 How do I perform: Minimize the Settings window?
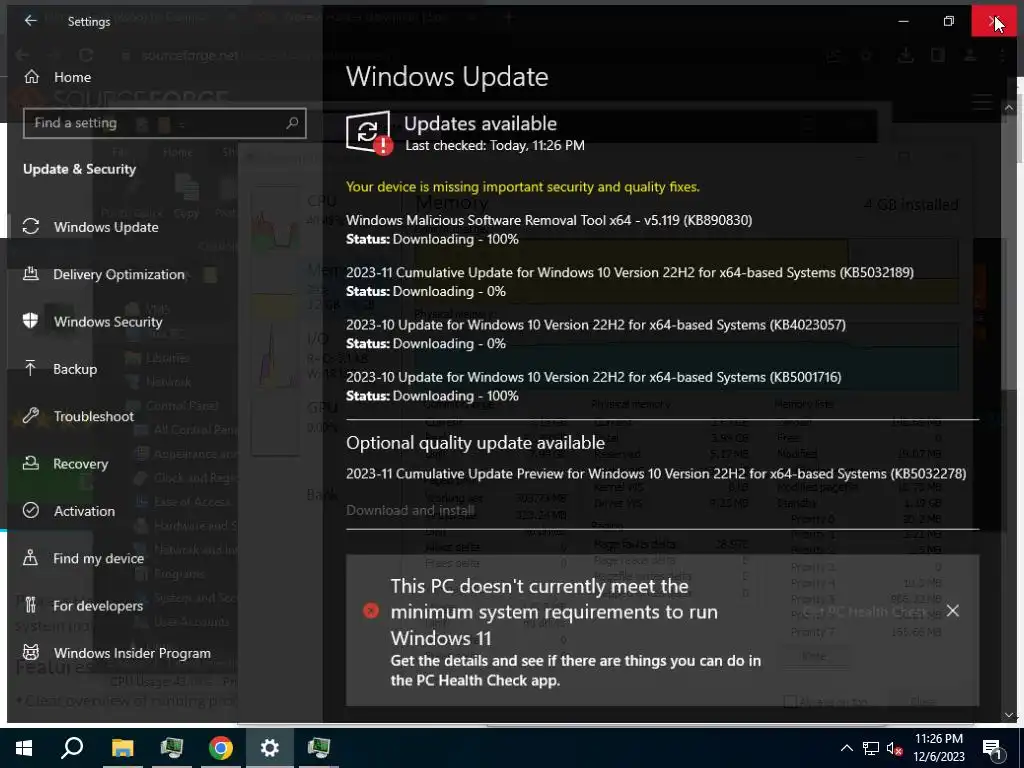(903, 21)
